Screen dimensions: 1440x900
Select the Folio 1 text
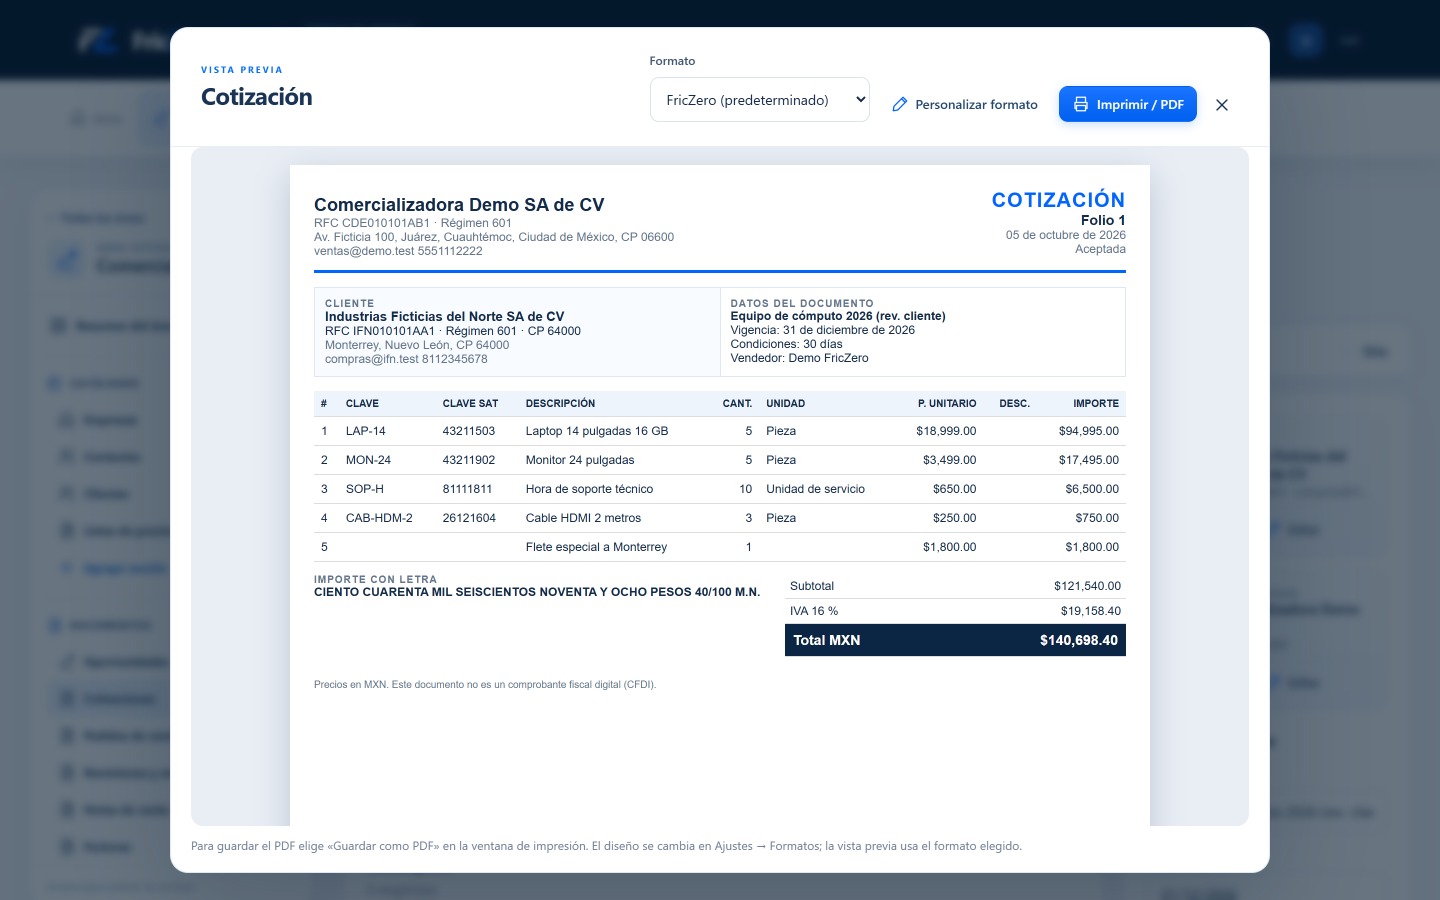[x=1103, y=220]
